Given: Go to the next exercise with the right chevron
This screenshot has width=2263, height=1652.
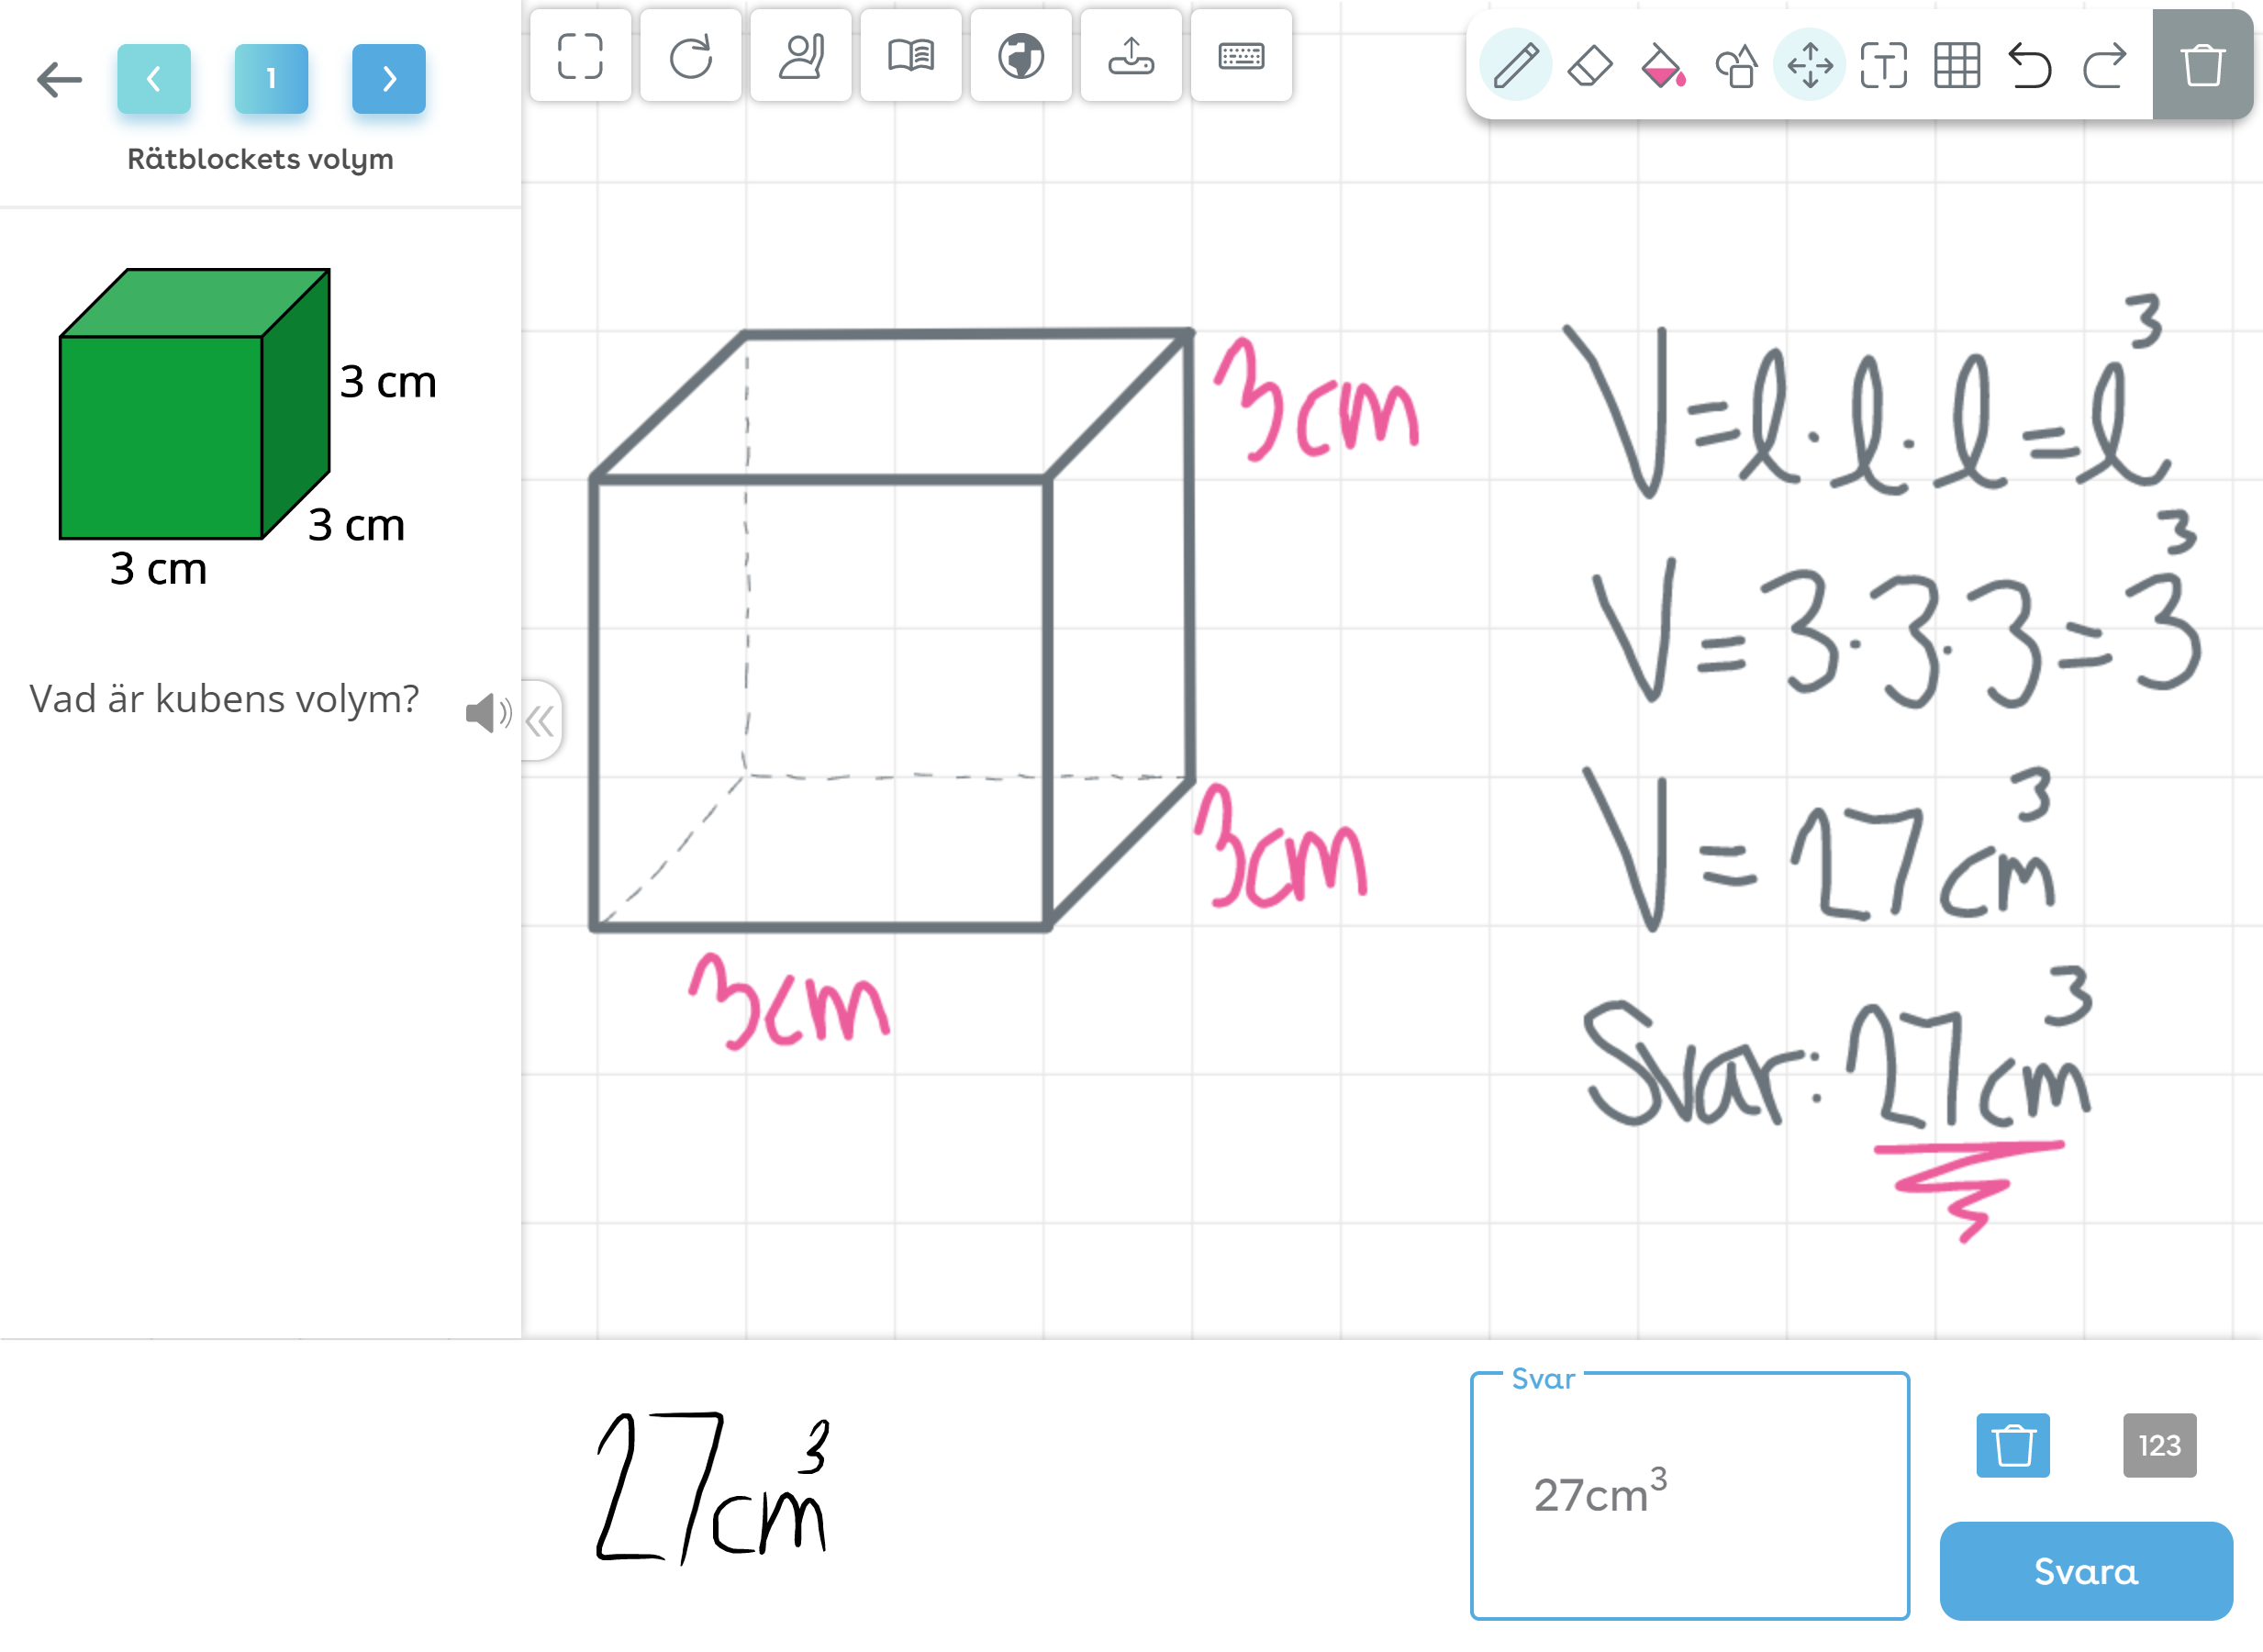Looking at the screenshot, I should (388, 78).
